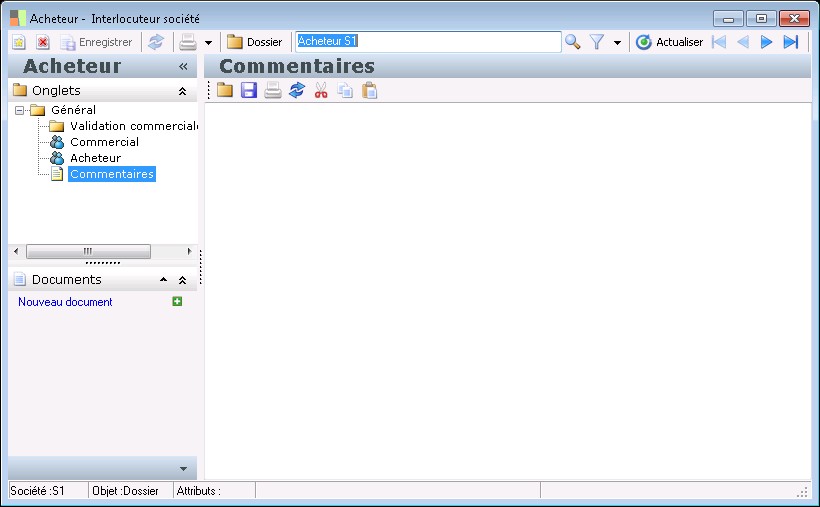
Task: Select the Validation commerciale tree item
Action: 134,126
